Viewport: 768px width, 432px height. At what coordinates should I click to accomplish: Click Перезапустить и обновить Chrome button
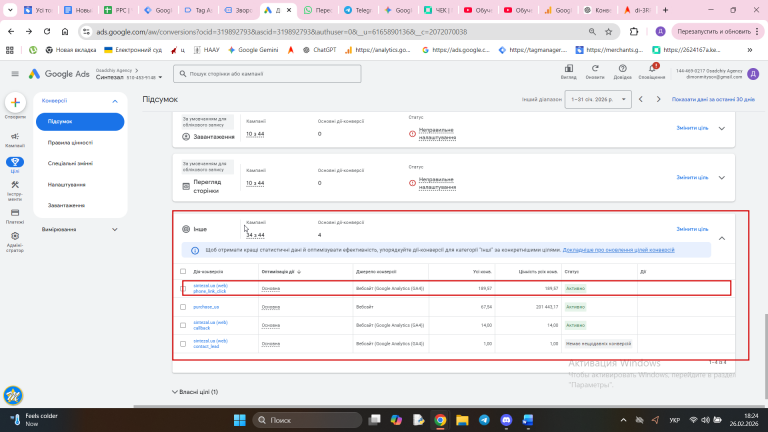(x=718, y=31)
